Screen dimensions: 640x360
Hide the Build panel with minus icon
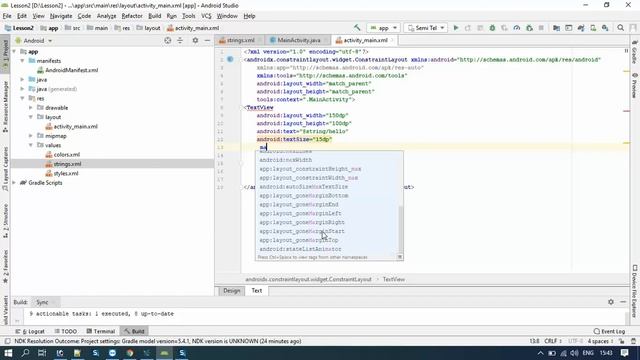coord(623,302)
